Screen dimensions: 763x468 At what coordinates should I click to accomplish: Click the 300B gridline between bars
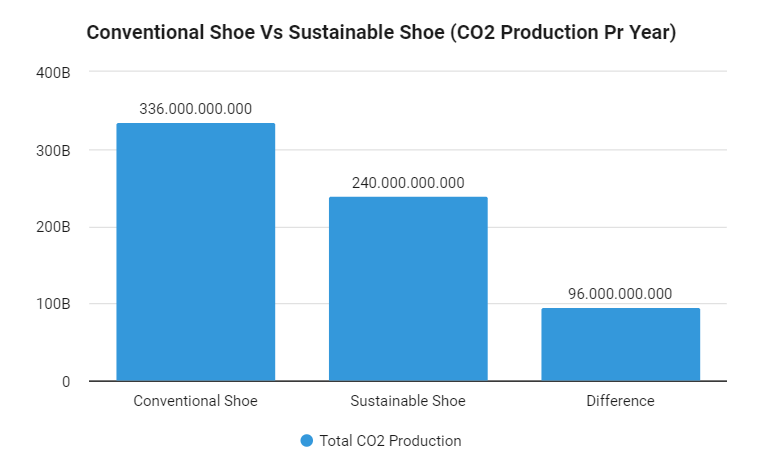pyautogui.click(x=302, y=150)
